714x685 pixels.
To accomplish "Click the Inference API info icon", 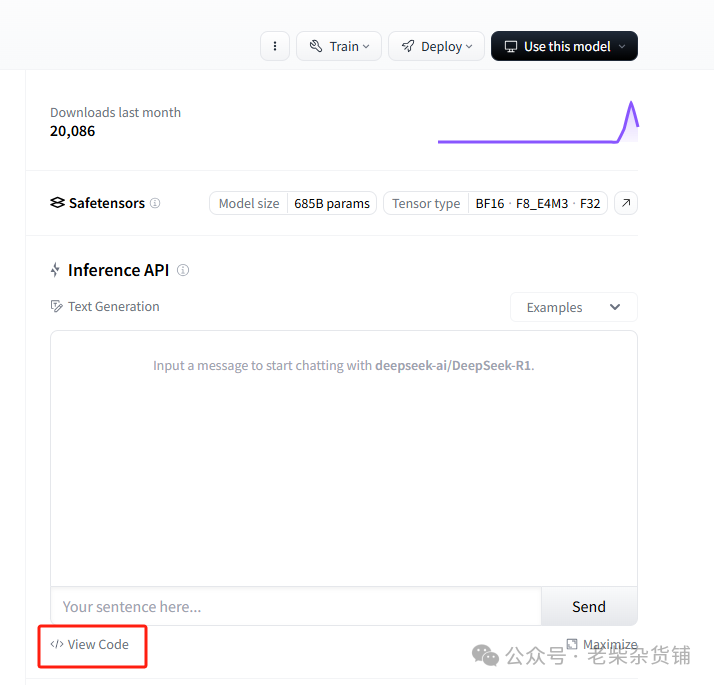I will tap(183, 270).
